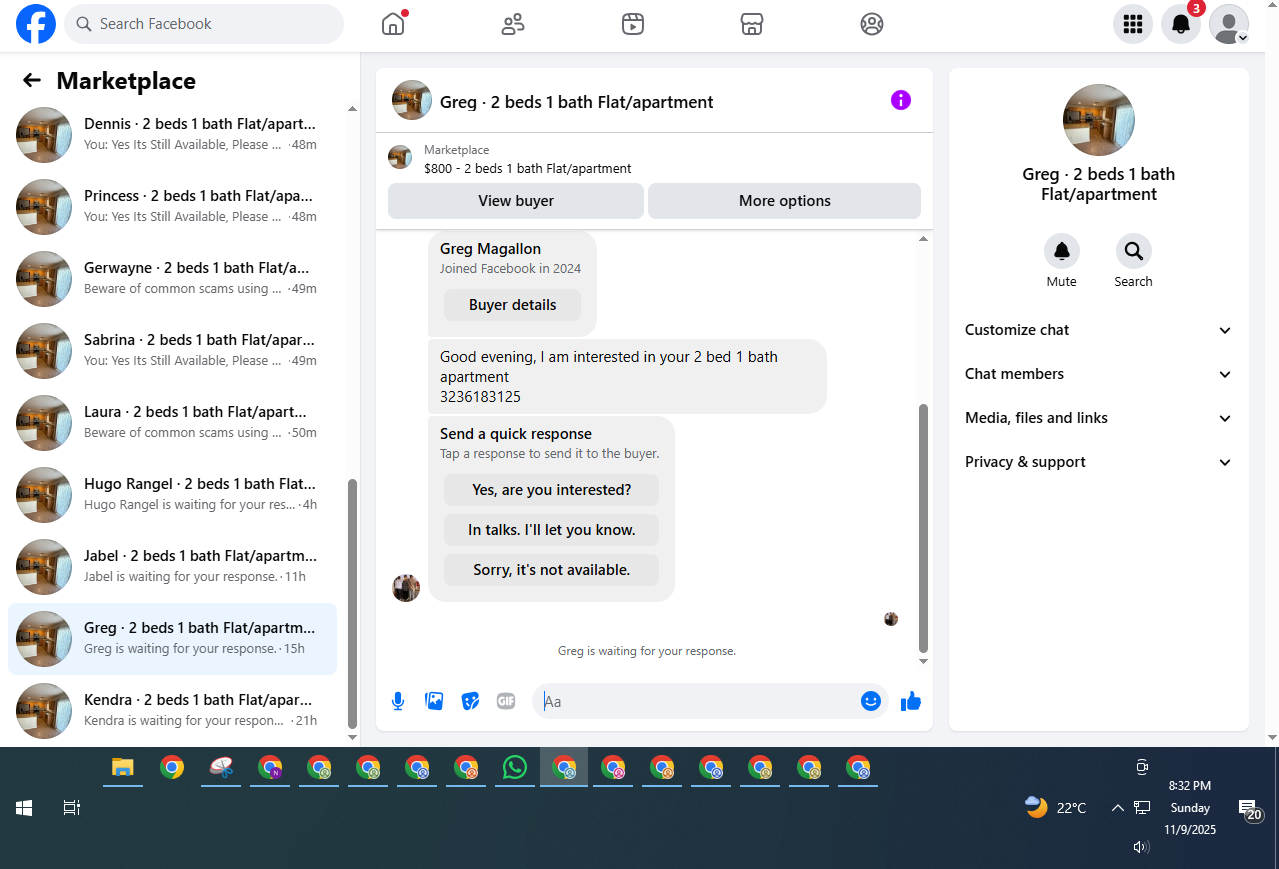The image size is (1279, 869).
Task: Send quick response "In talks. I'll let you know."
Action: 551,530
